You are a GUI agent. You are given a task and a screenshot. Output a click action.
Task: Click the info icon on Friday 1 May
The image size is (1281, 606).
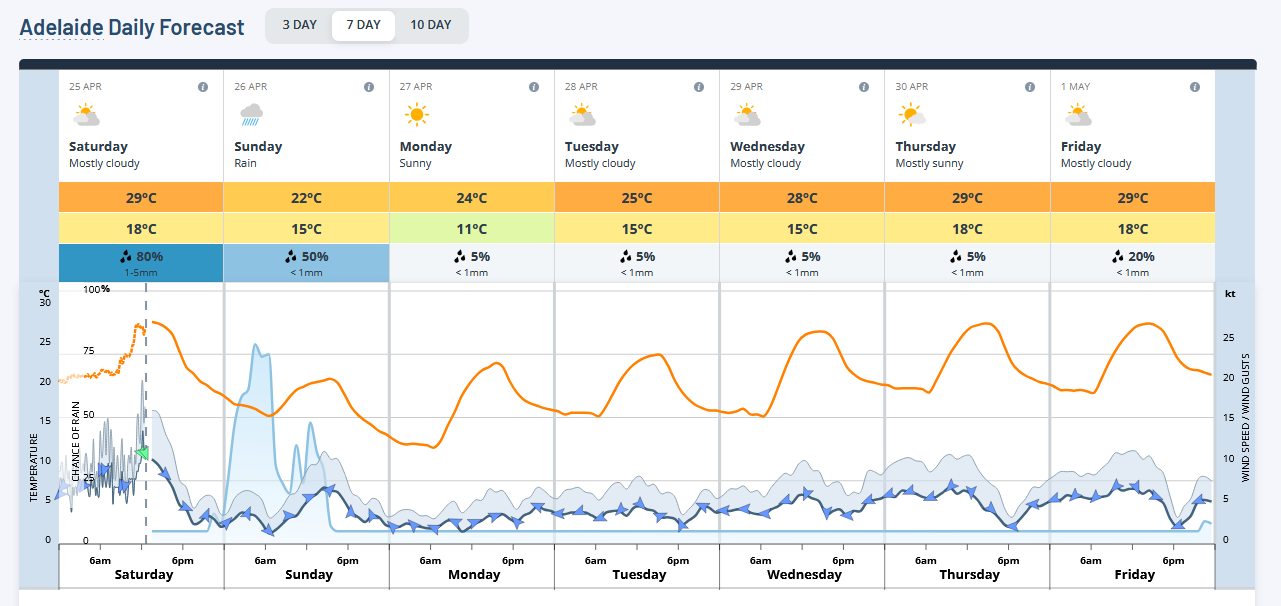[1195, 87]
